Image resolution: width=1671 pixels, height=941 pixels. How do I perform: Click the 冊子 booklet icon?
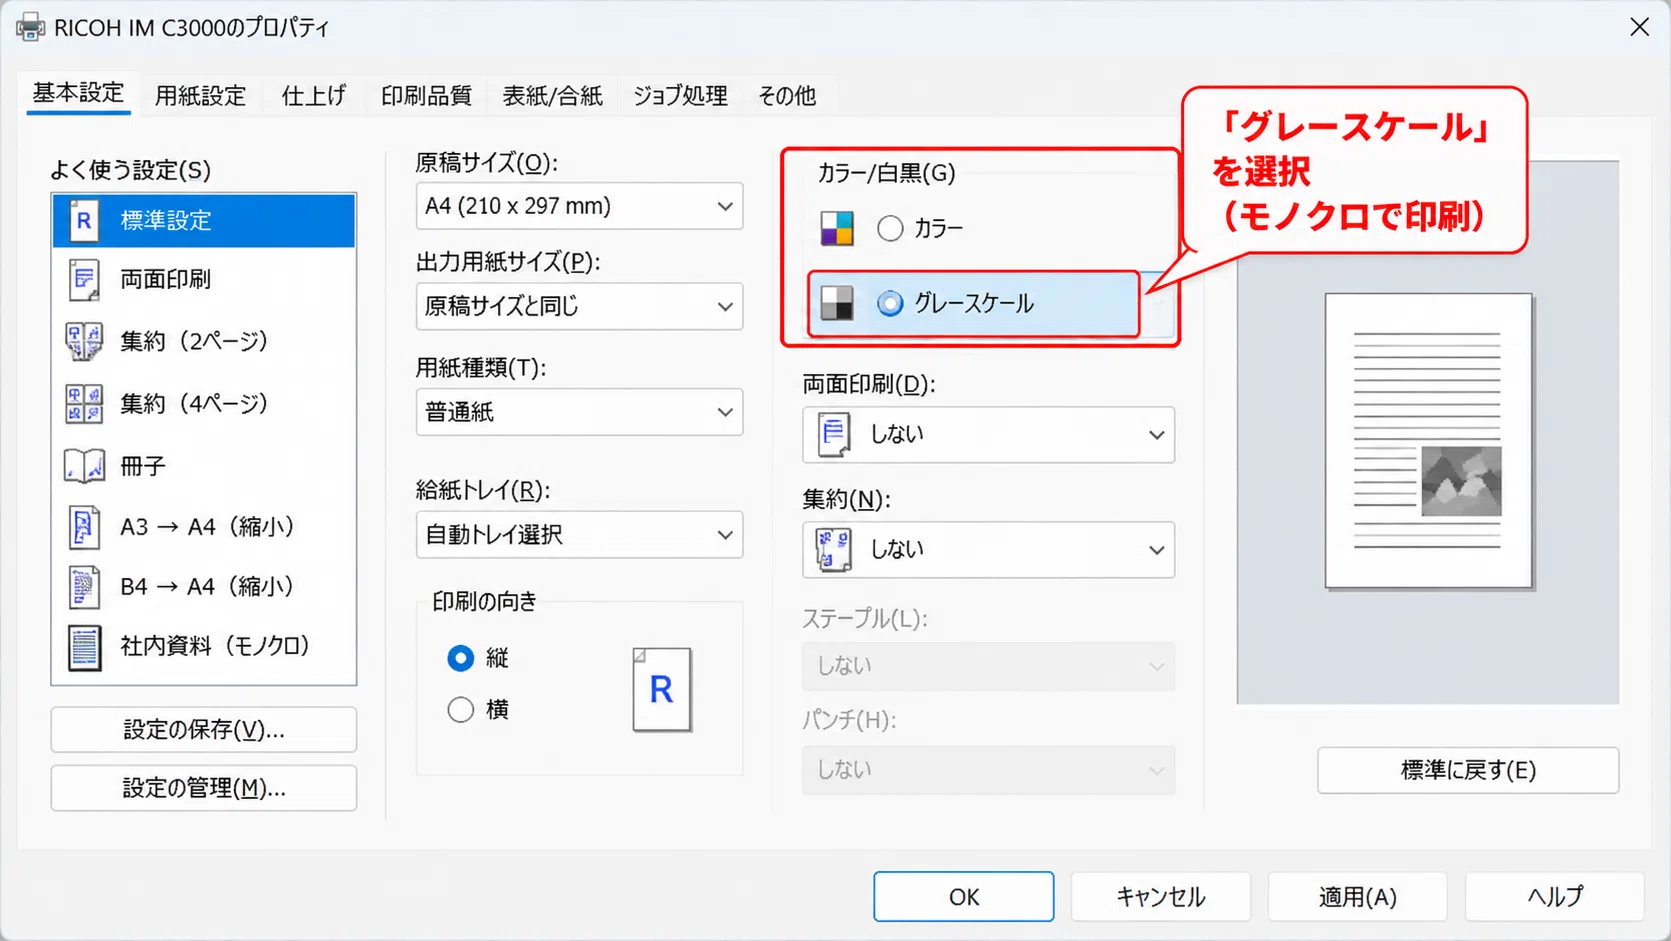(84, 466)
